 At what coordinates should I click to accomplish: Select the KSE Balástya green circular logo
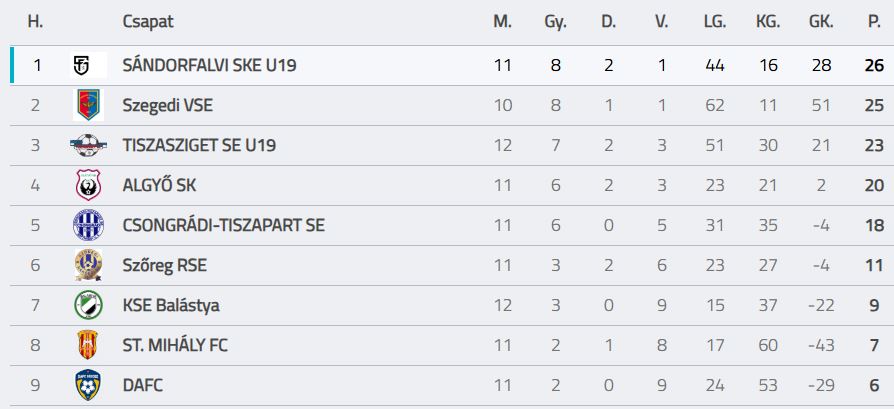click(x=88, y=305)
